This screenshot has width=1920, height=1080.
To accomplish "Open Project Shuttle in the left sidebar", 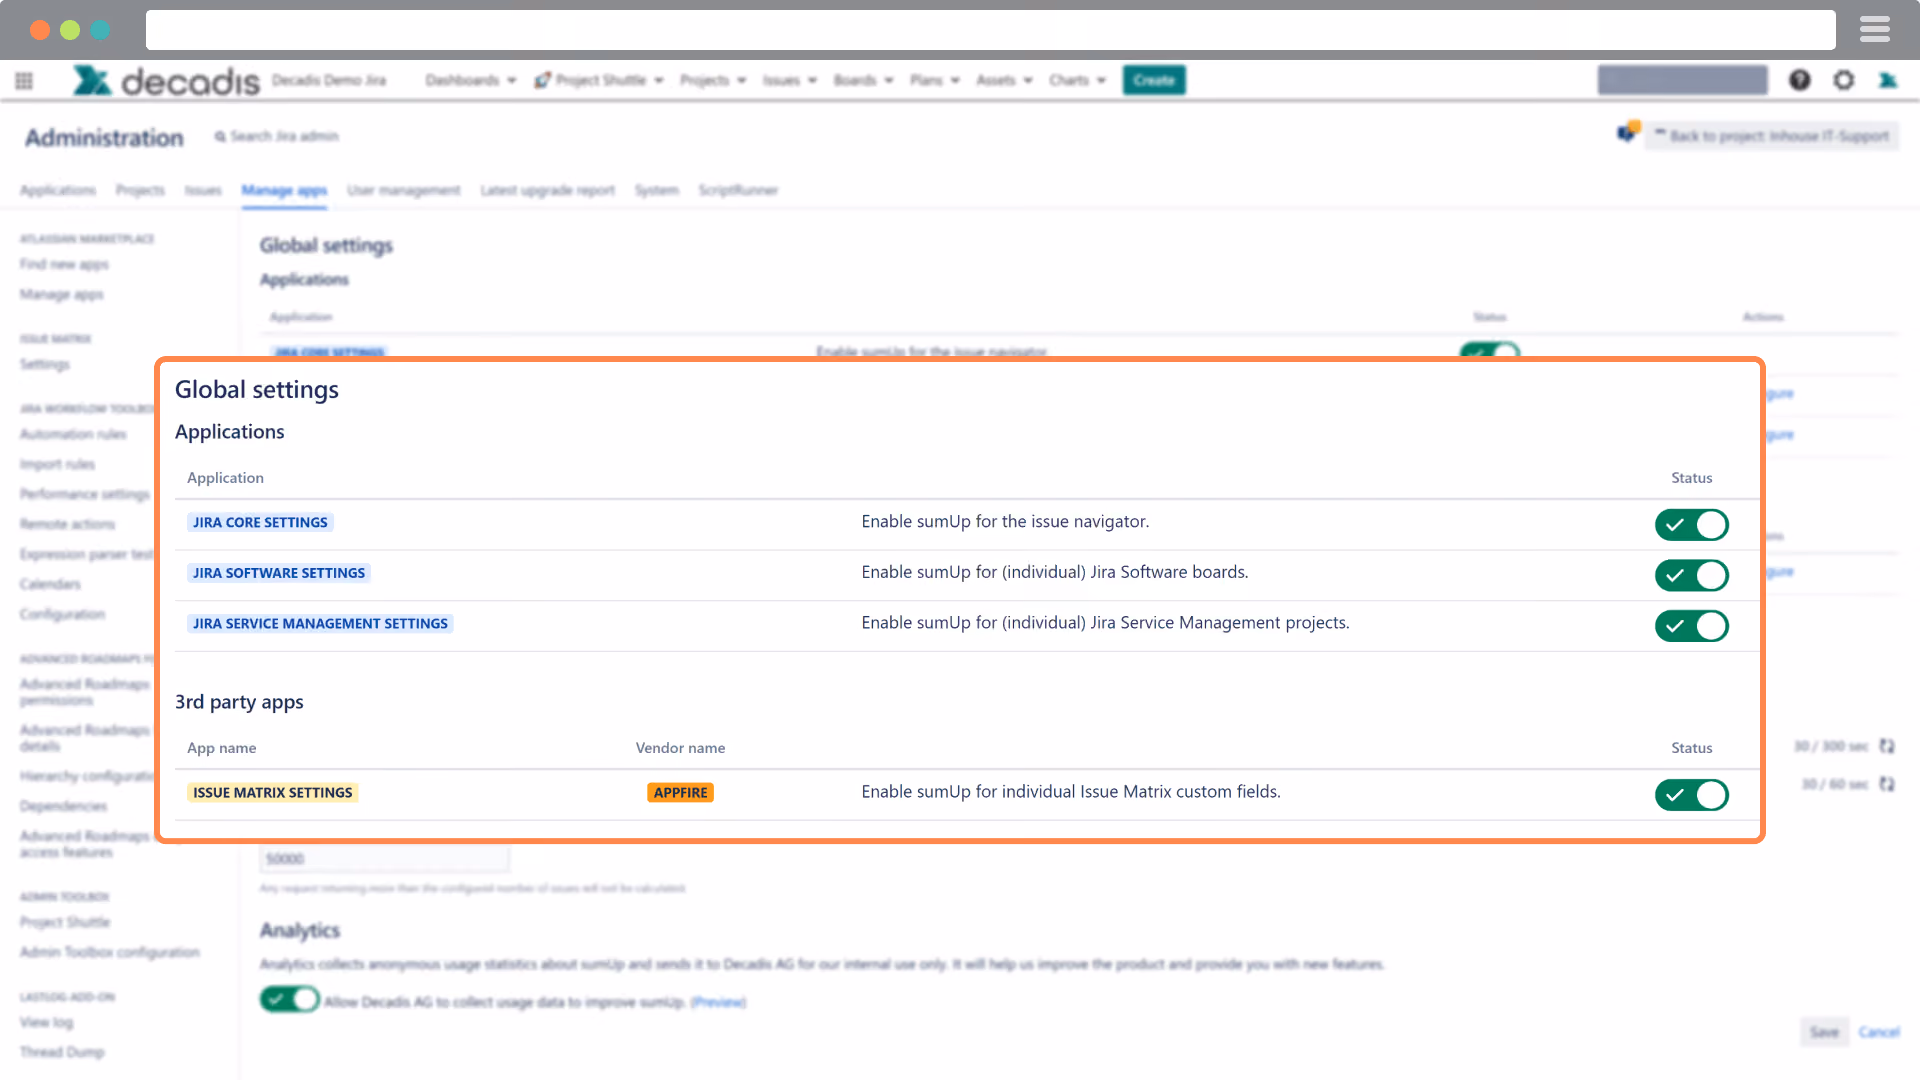I will point(65,922).
